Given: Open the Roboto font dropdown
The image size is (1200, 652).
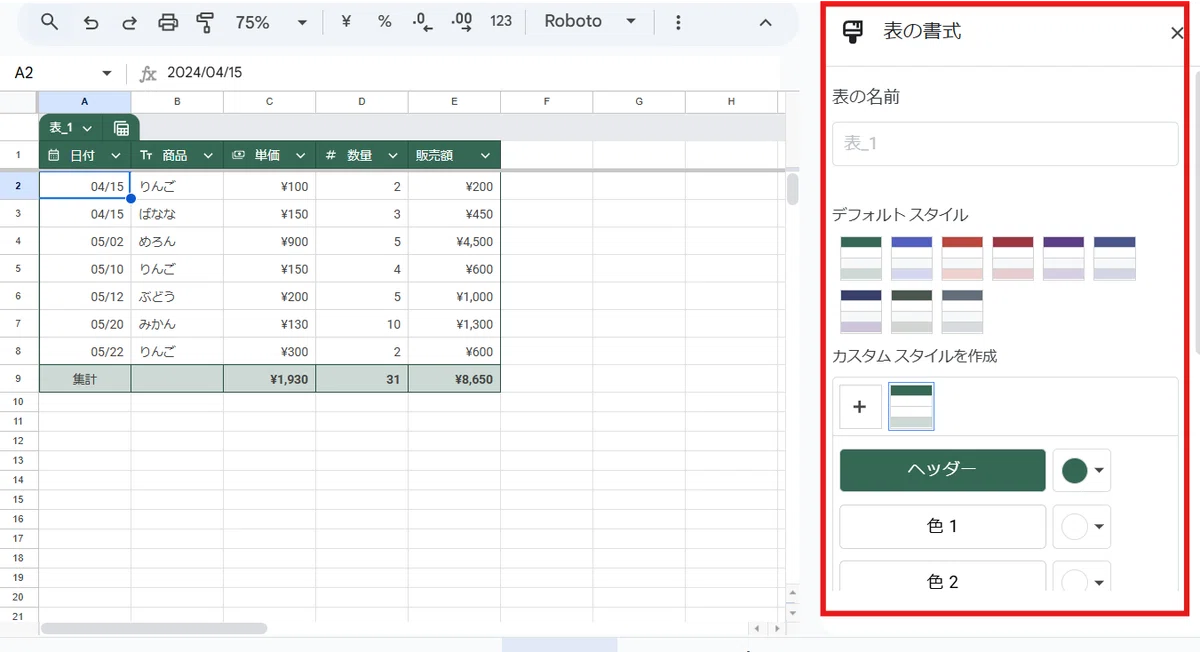Looking at the screenshot, I should click(x=590, y=22).
